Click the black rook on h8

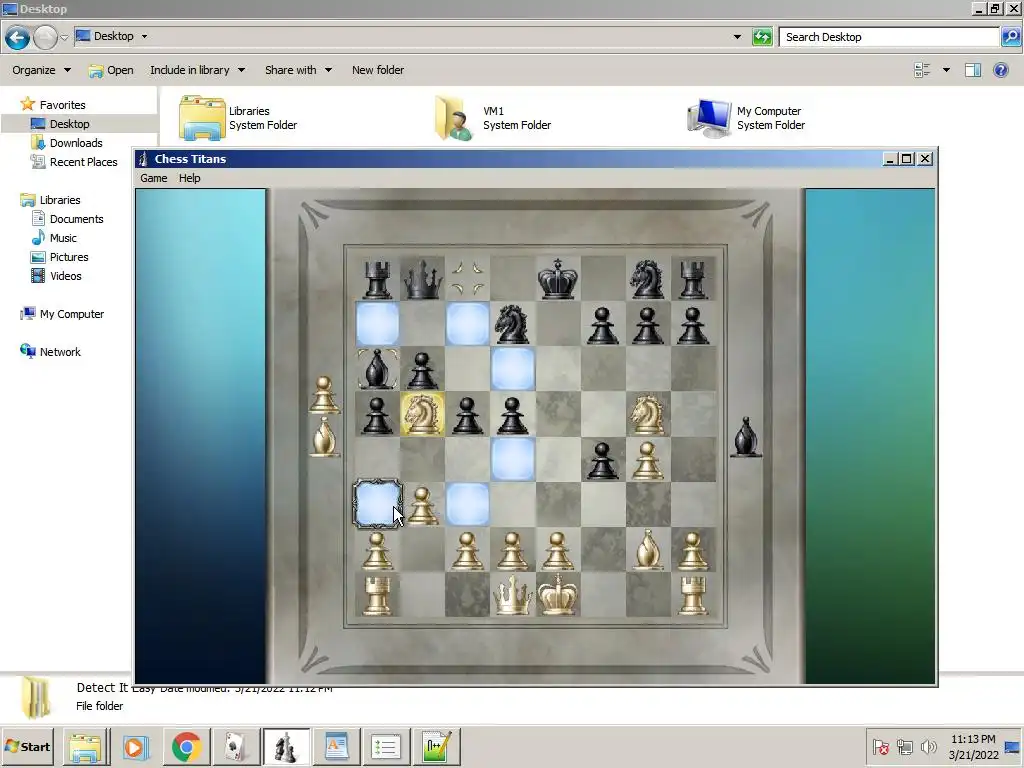693,278
